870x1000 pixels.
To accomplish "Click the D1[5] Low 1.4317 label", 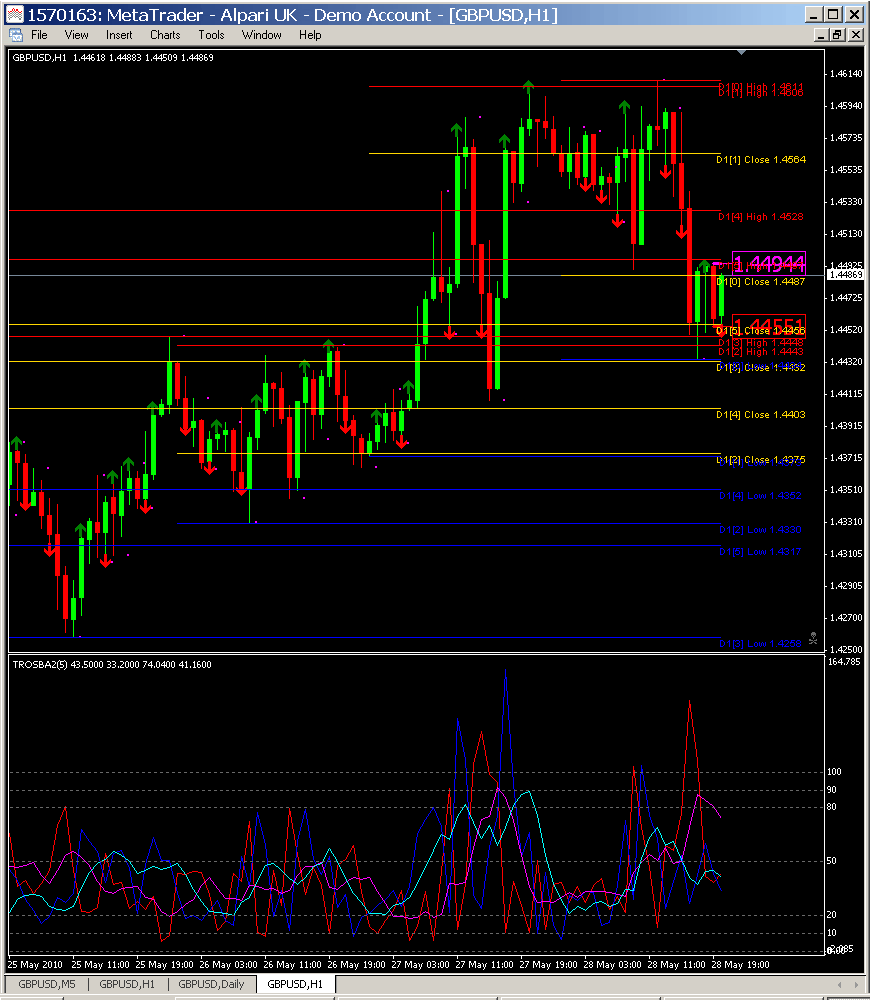I will pos(760,552).
